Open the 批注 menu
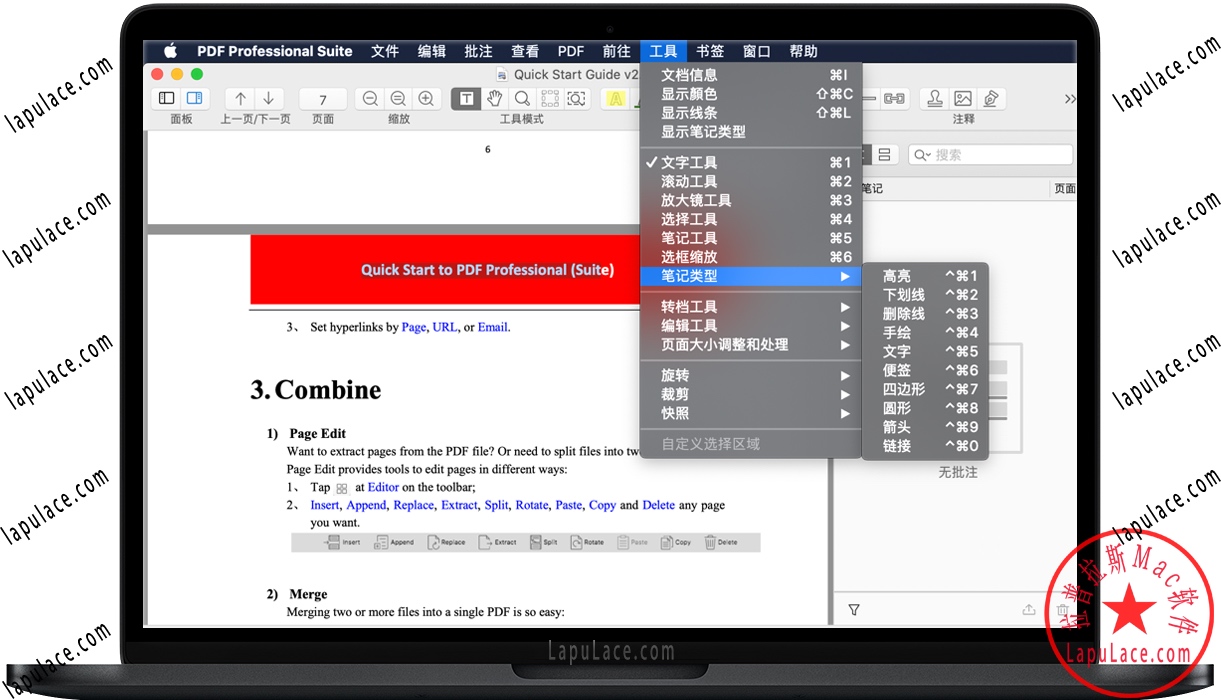Image resolution: width=1221 pixels, height=700 pixels. coord(478,51)
